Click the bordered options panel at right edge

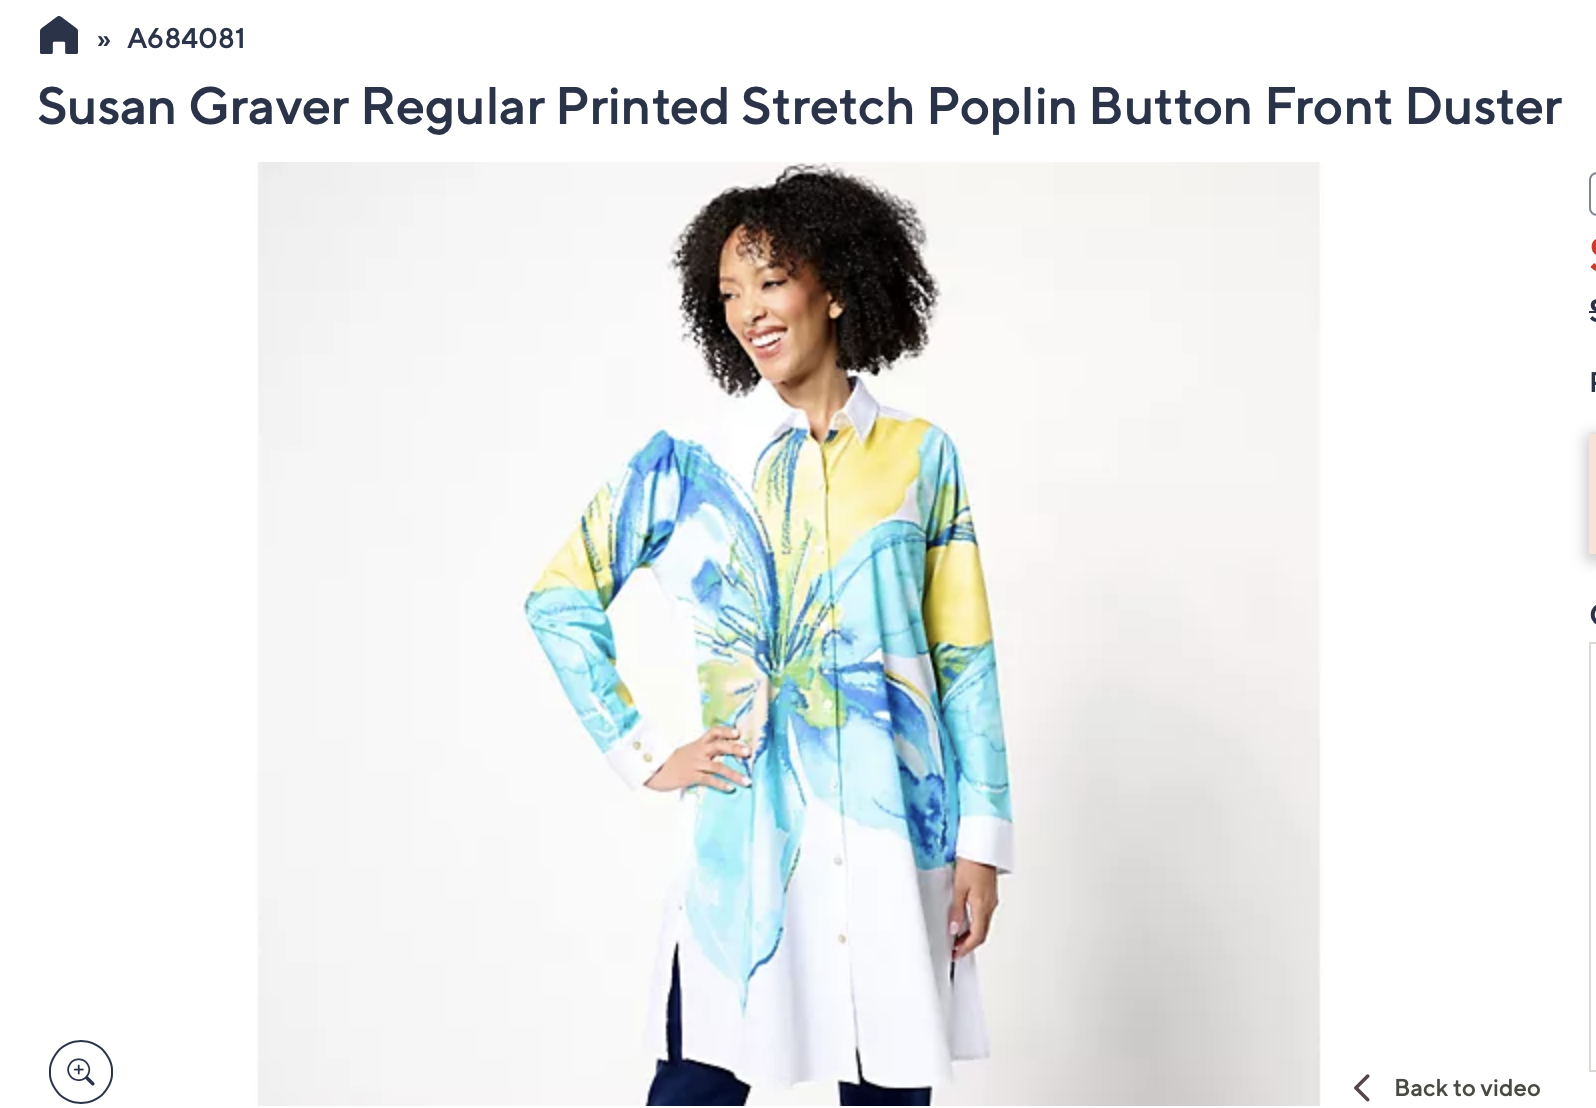click(x=1592, y=857)
